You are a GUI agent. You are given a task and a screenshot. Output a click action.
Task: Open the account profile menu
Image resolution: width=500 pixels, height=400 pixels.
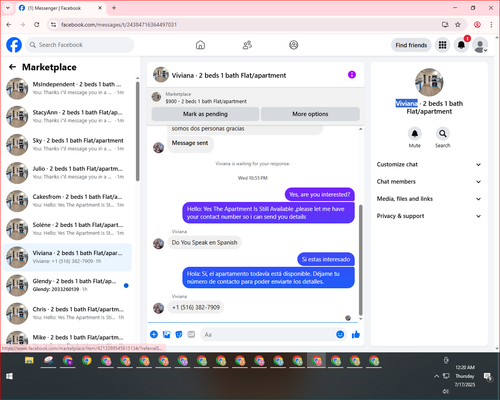(480, 45)
